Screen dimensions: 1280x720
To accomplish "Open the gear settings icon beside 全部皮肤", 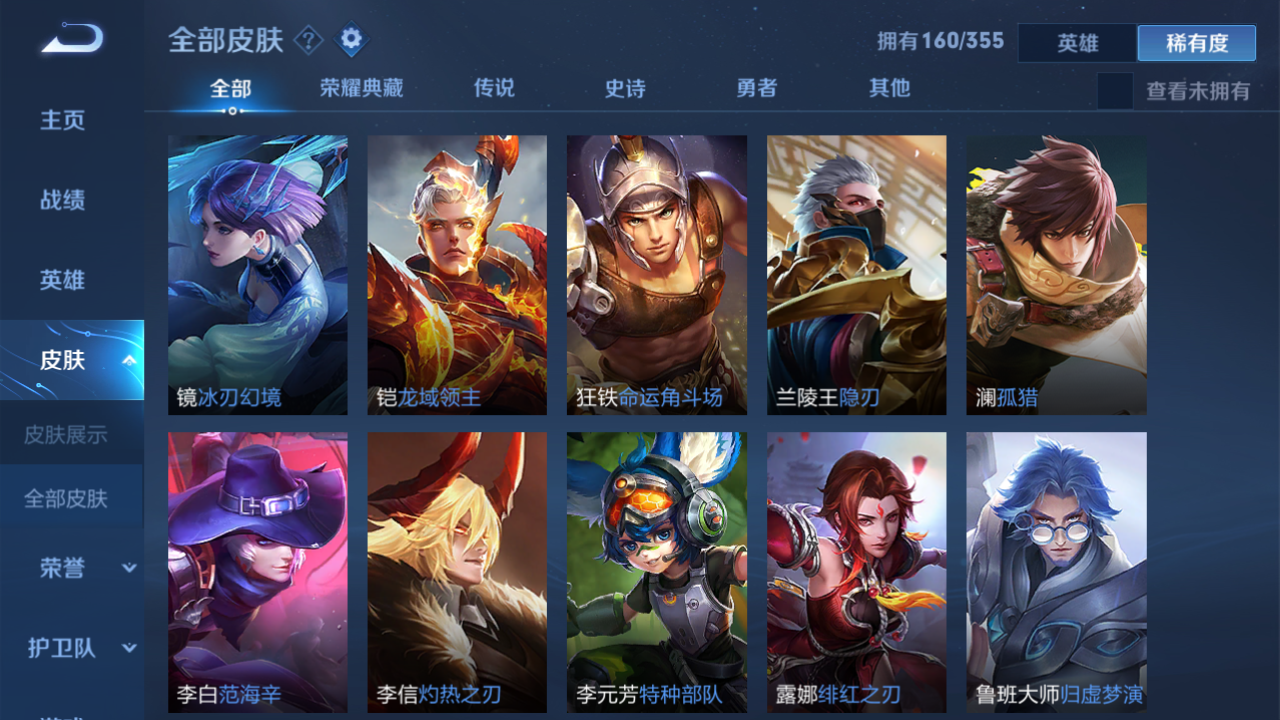I will (x=350, y=41).
